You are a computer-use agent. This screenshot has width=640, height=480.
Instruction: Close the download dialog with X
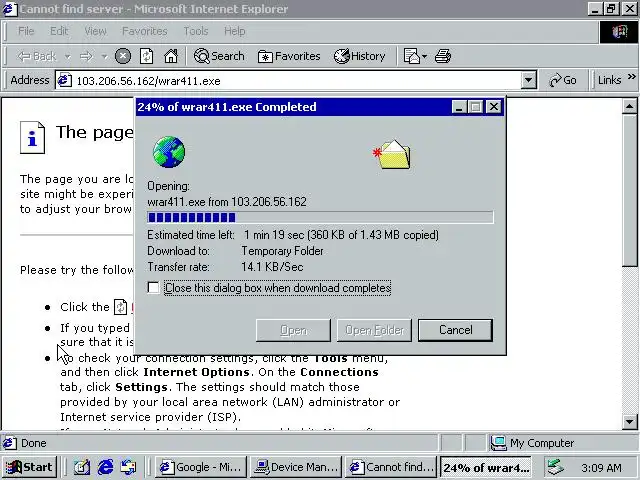pyautogui.click(x=493, y=107)
